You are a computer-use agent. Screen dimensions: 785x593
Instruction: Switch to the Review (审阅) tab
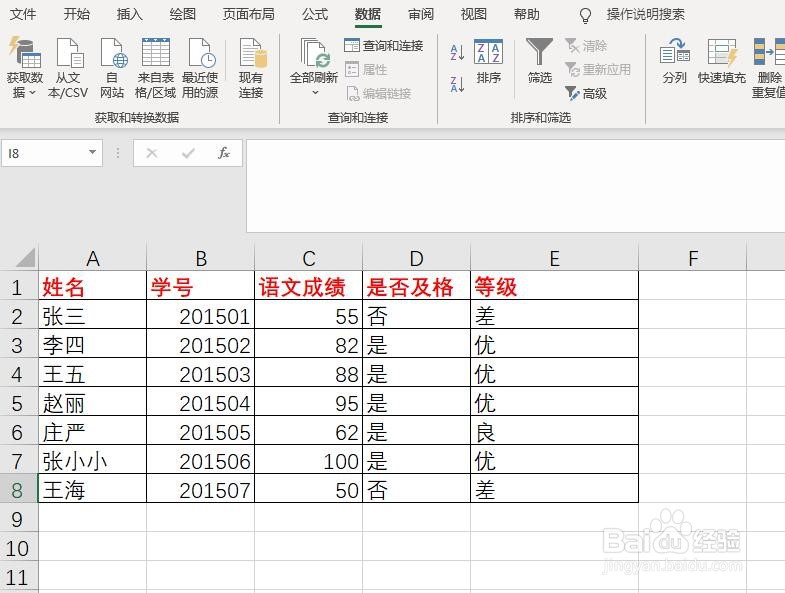click(421, 14)
